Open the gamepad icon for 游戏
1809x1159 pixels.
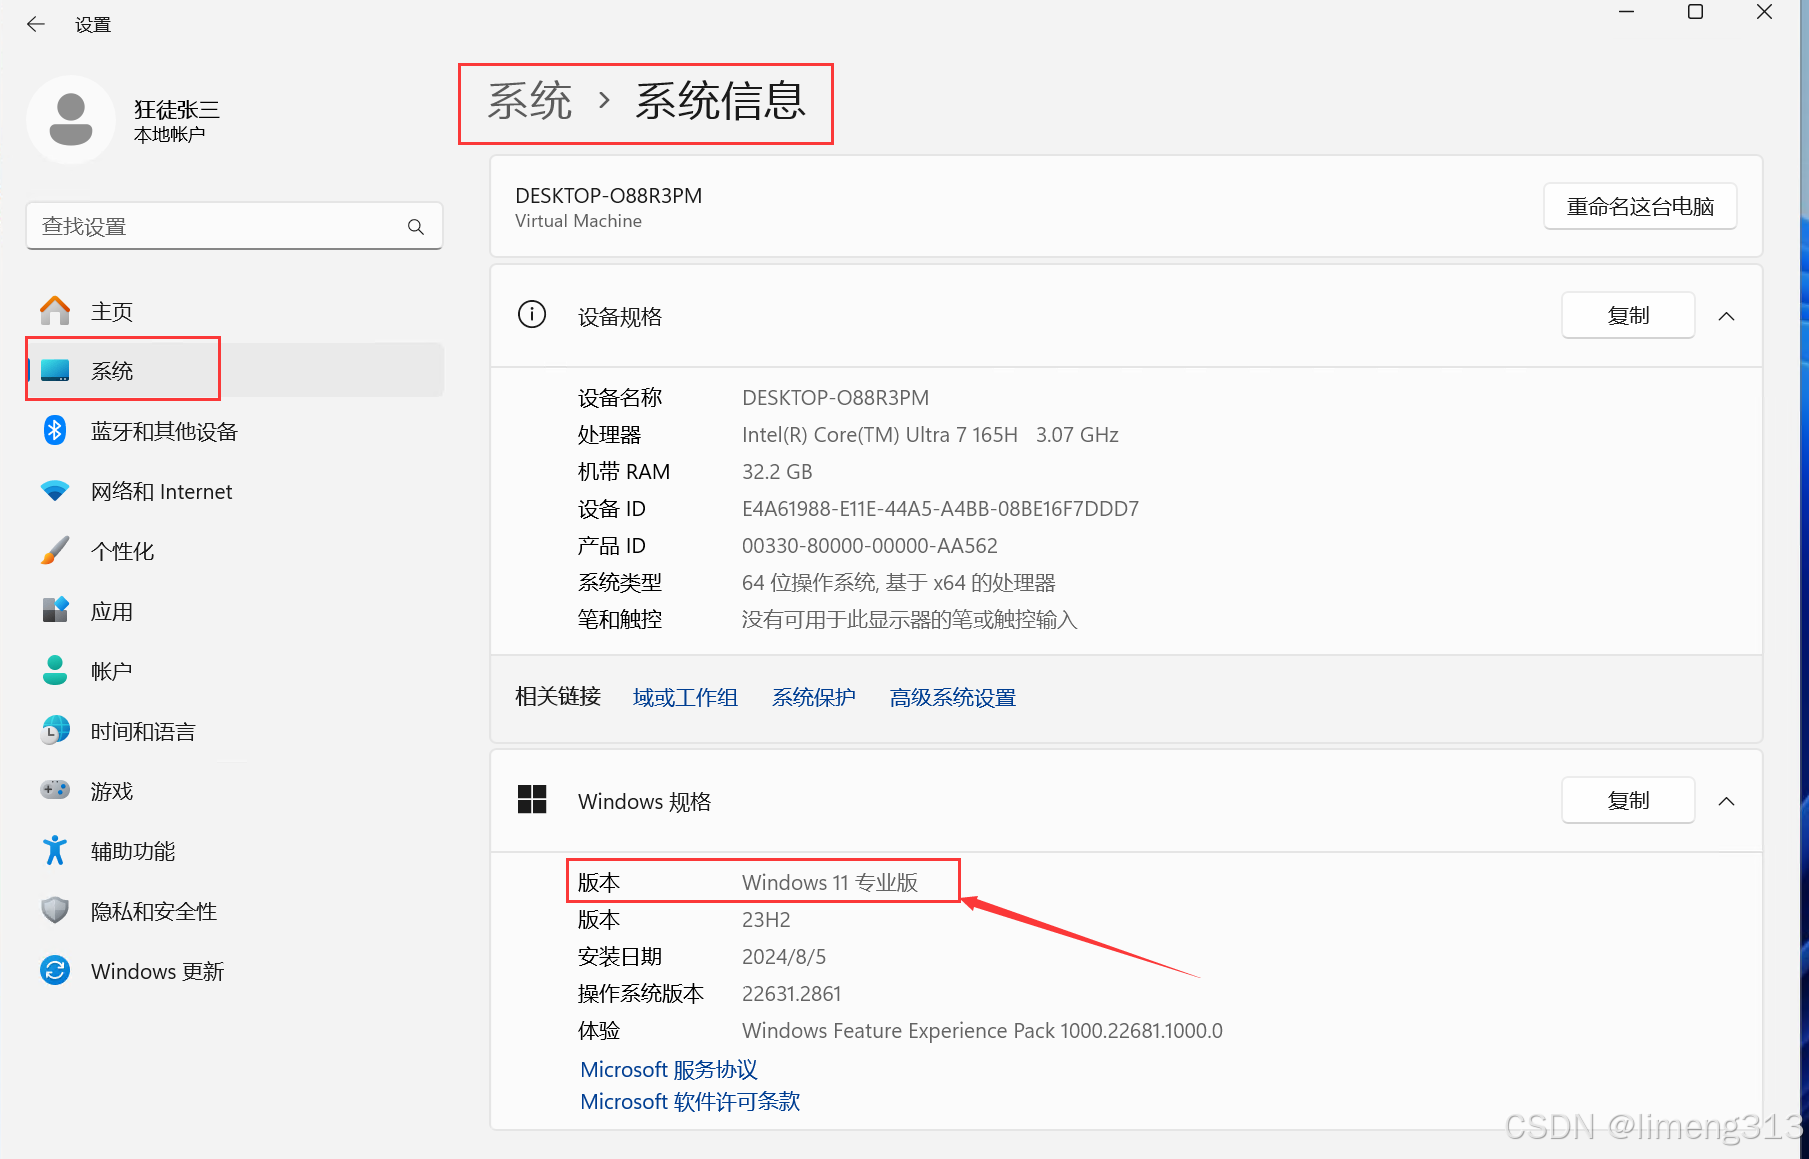[x=55, y=790]
